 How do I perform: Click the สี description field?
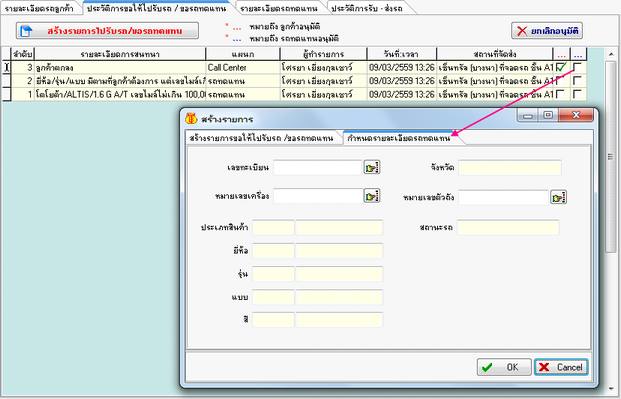point(339,320)
